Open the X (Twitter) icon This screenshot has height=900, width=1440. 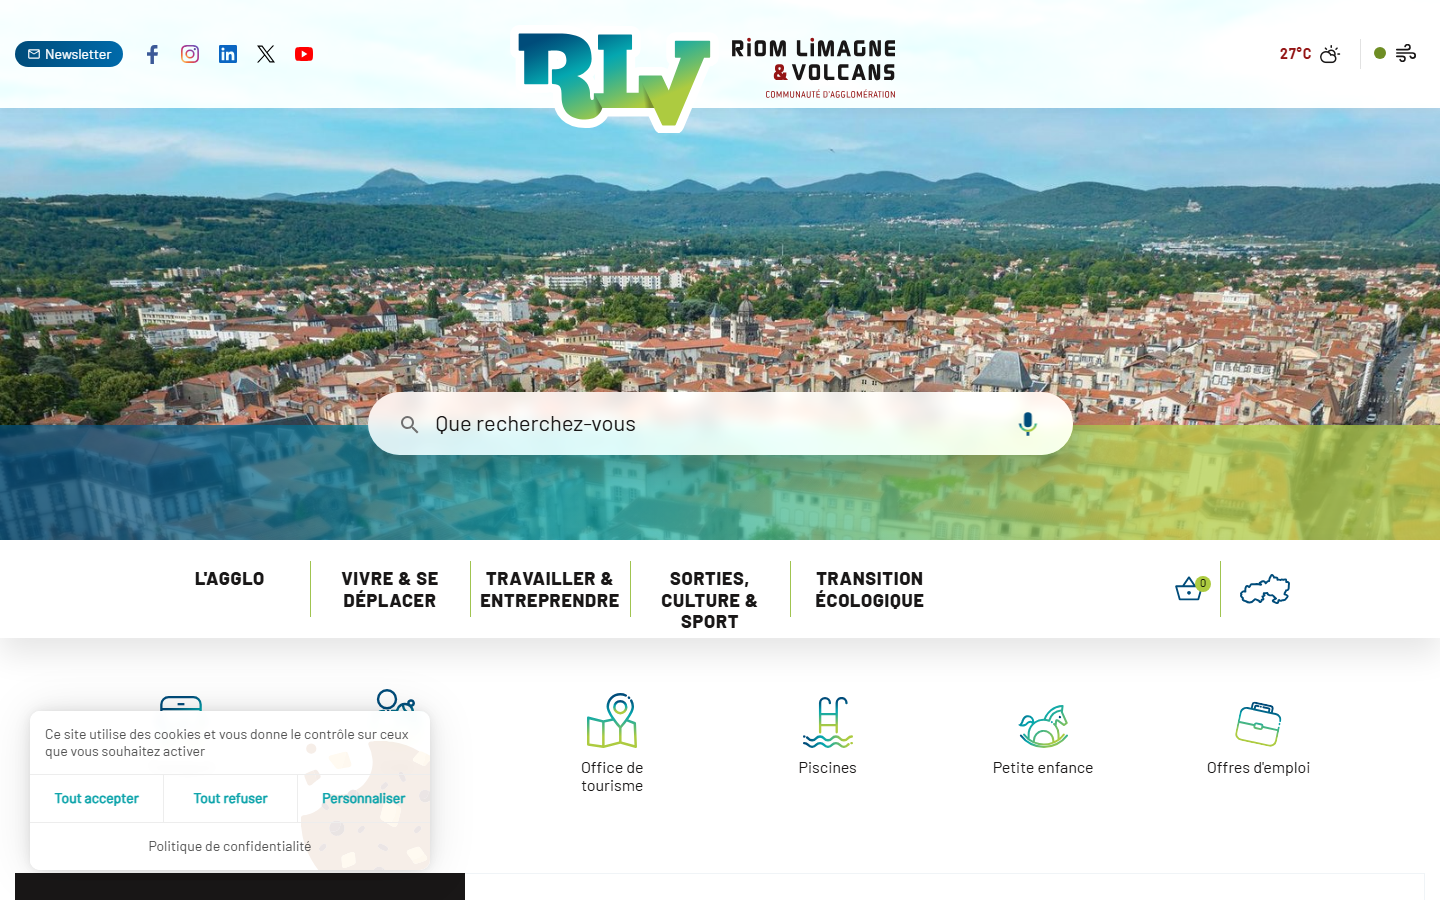click(x=266, y=54)
